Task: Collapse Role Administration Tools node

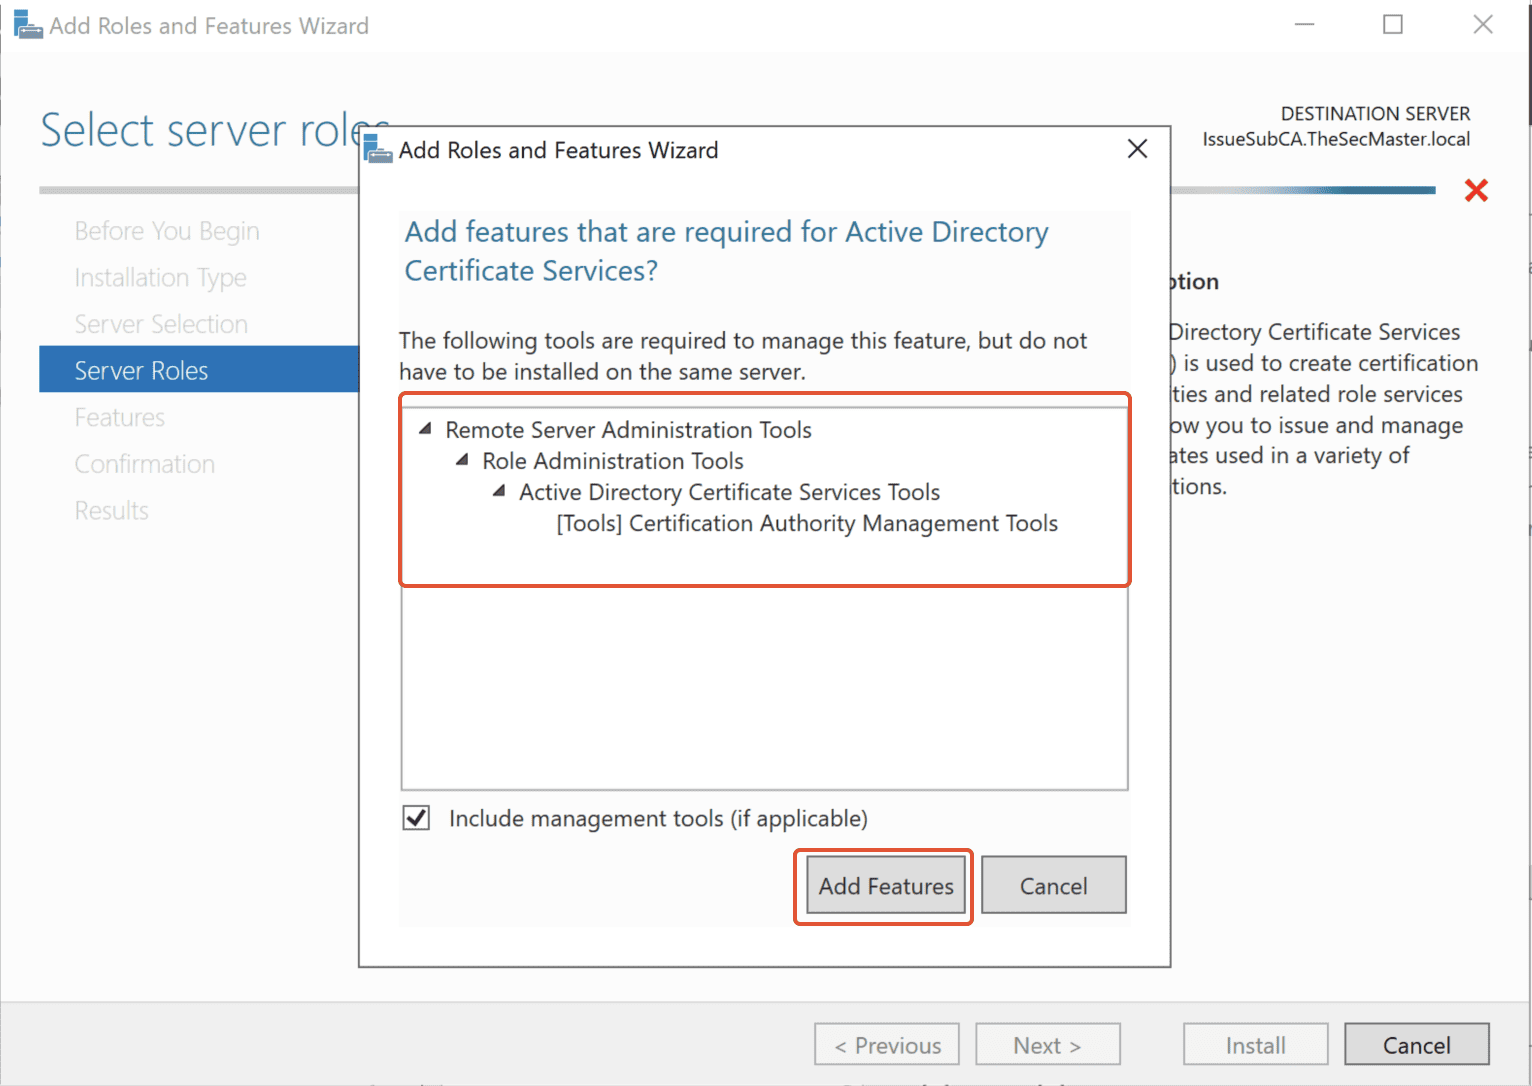Action: click(462, 460)
